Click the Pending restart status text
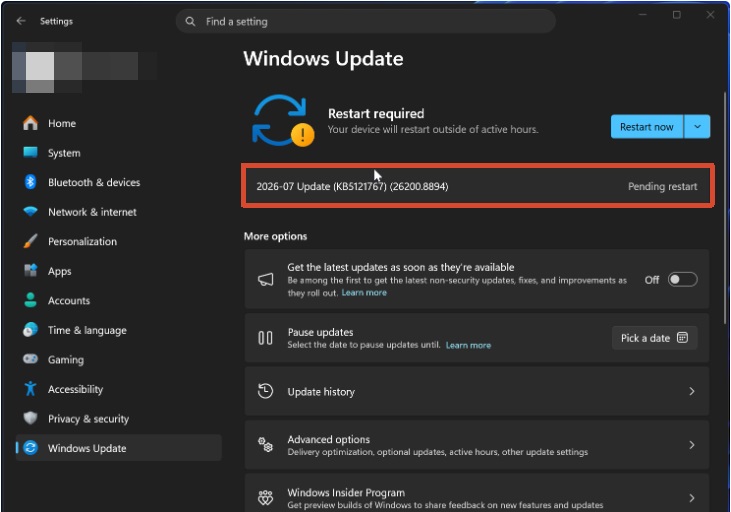The image size is (731, 512). (x=662, y=187)
